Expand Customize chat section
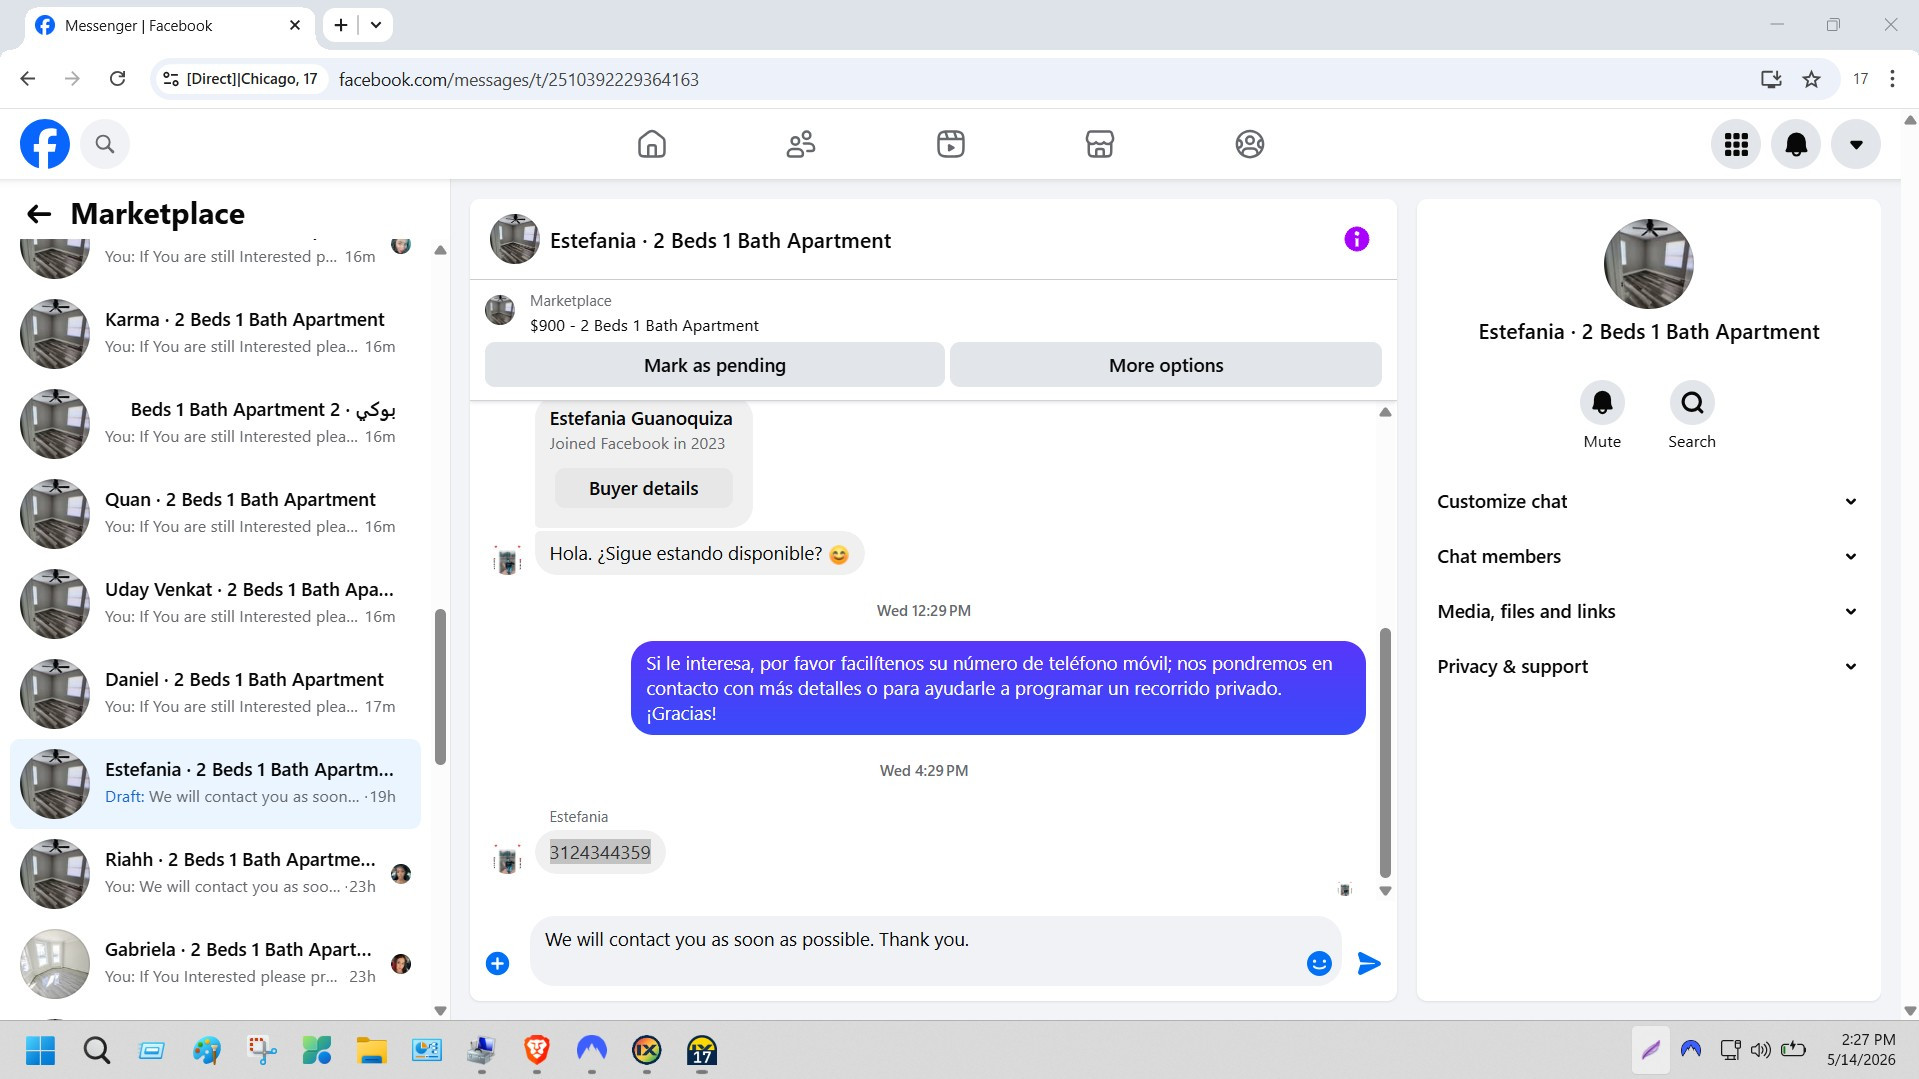The width and height of the screenshot is (1919, 1079). [x=1648, y=502]
